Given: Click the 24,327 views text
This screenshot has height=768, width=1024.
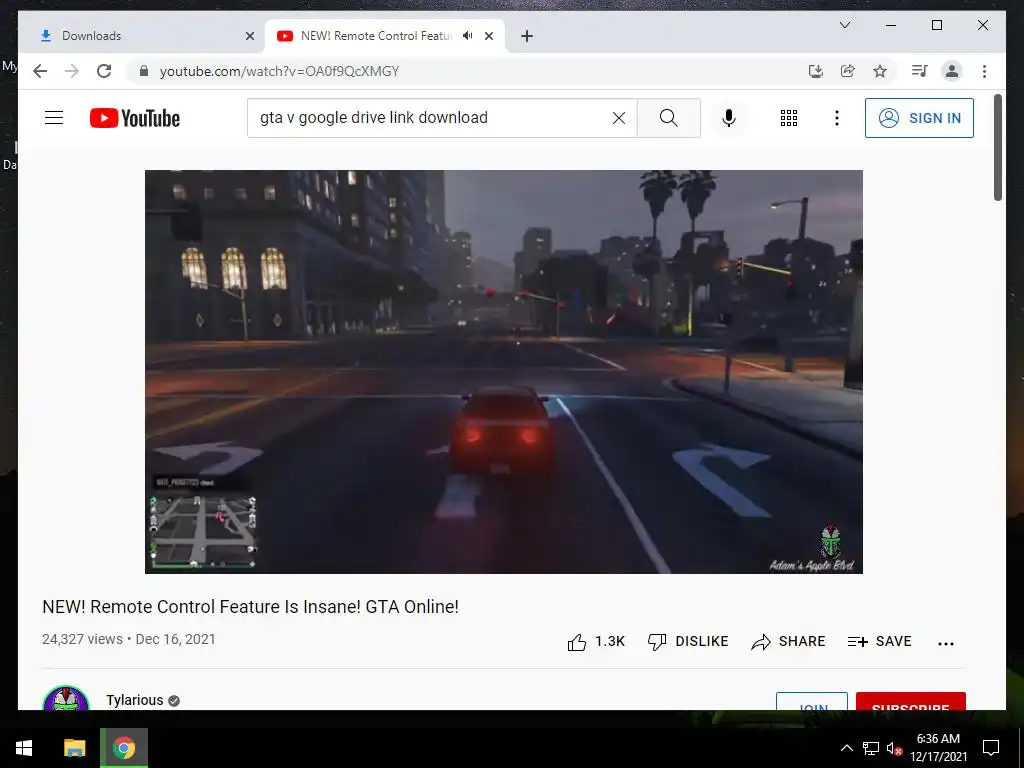Looking at the screenshot, I should pos(82,639).
